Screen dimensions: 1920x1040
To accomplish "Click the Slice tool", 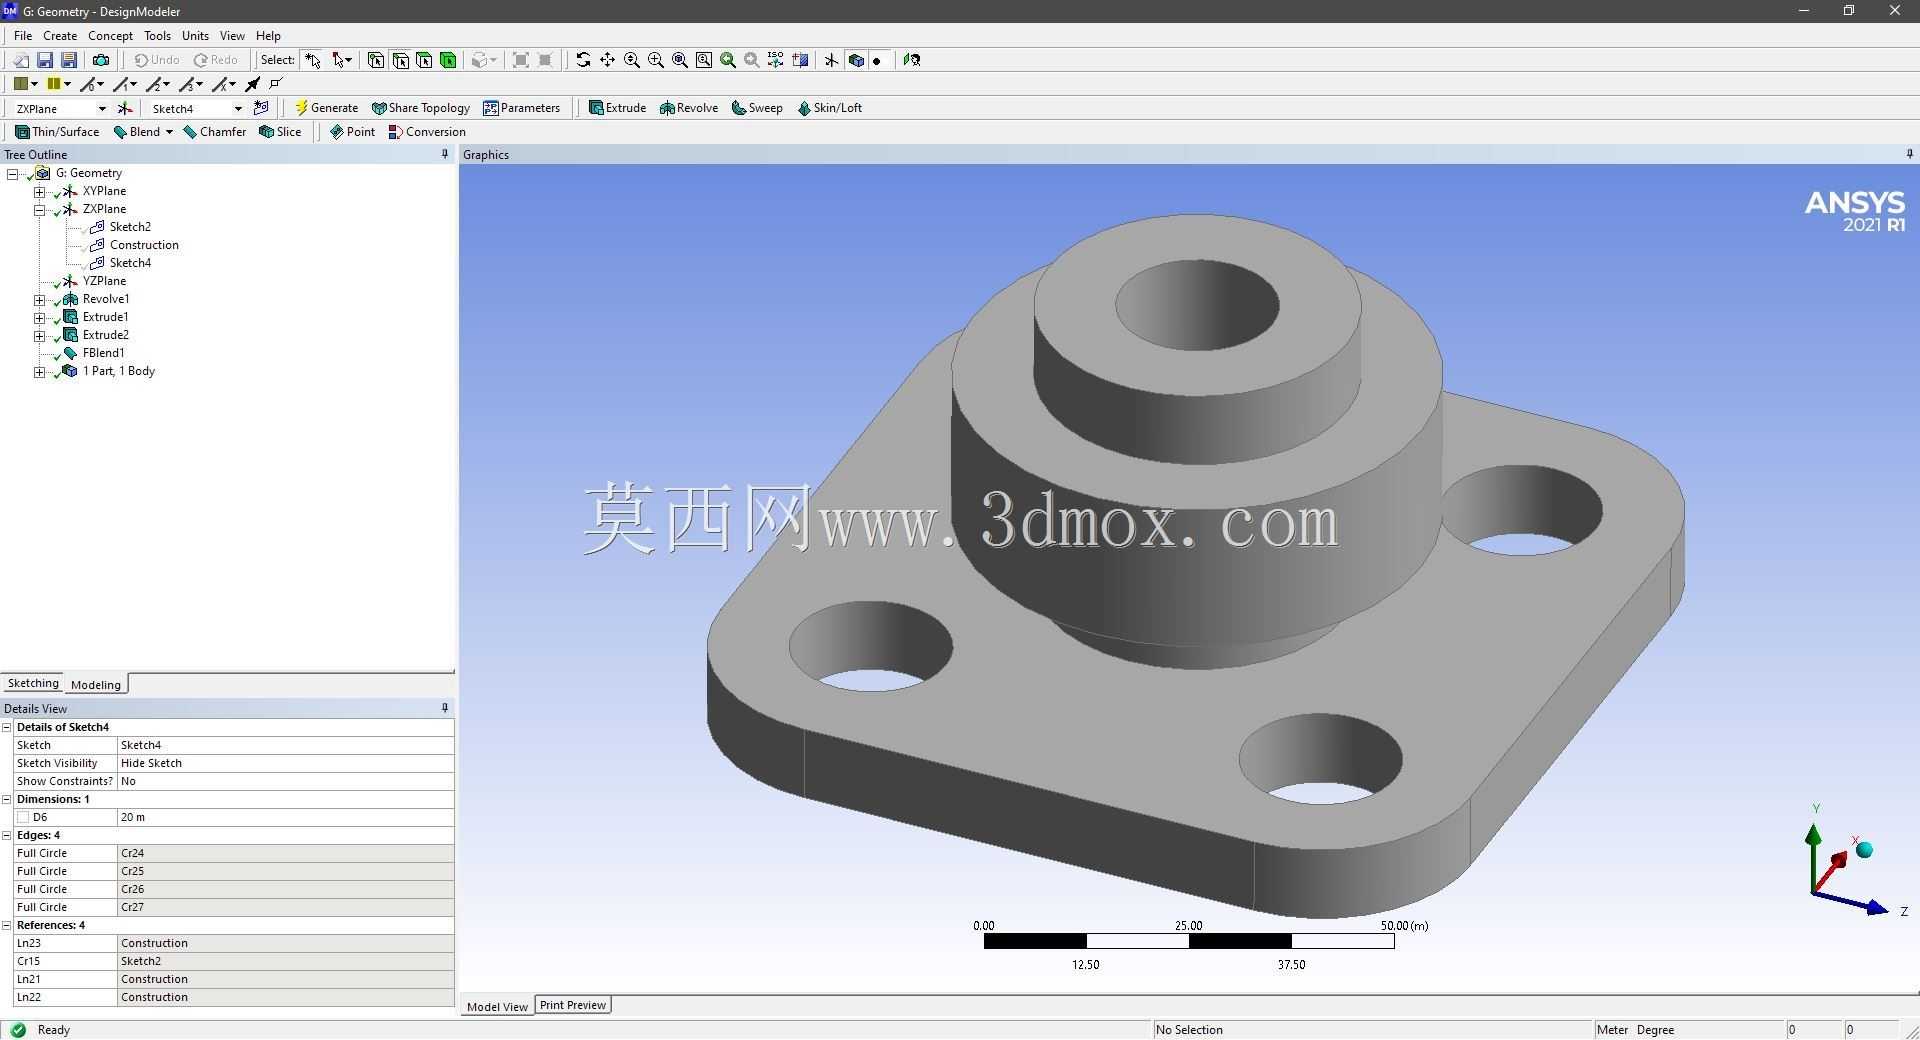I will [x=280, y=132].
